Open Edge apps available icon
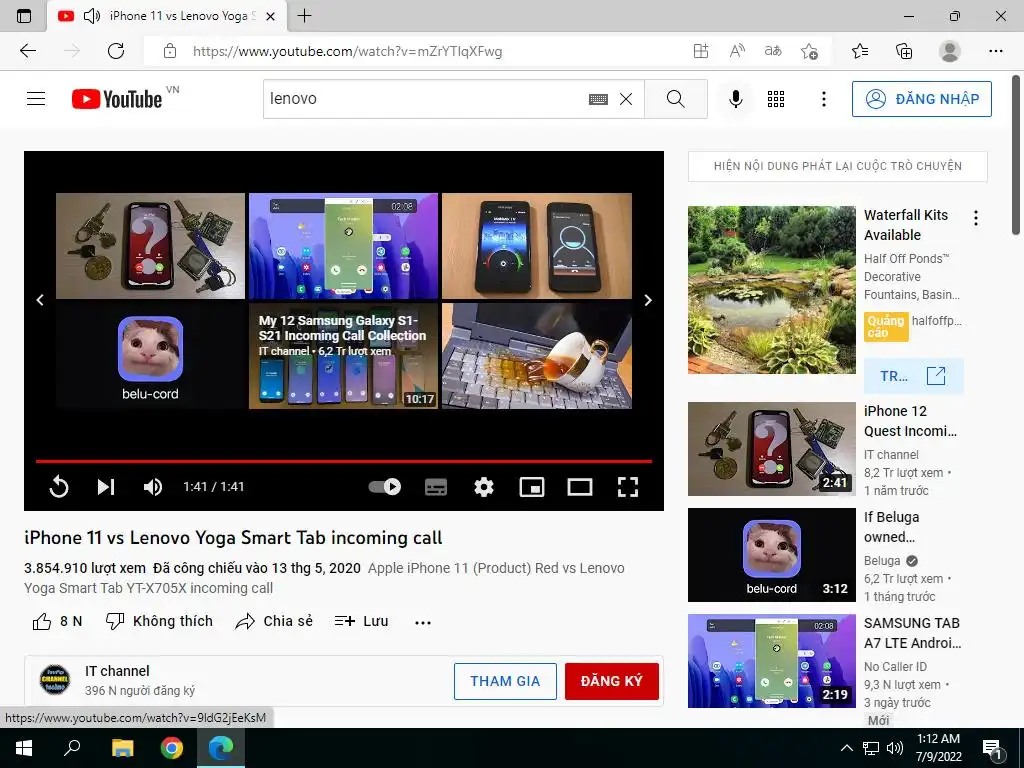Screen dimensions: 1024x768 click(x=701, y=51)
